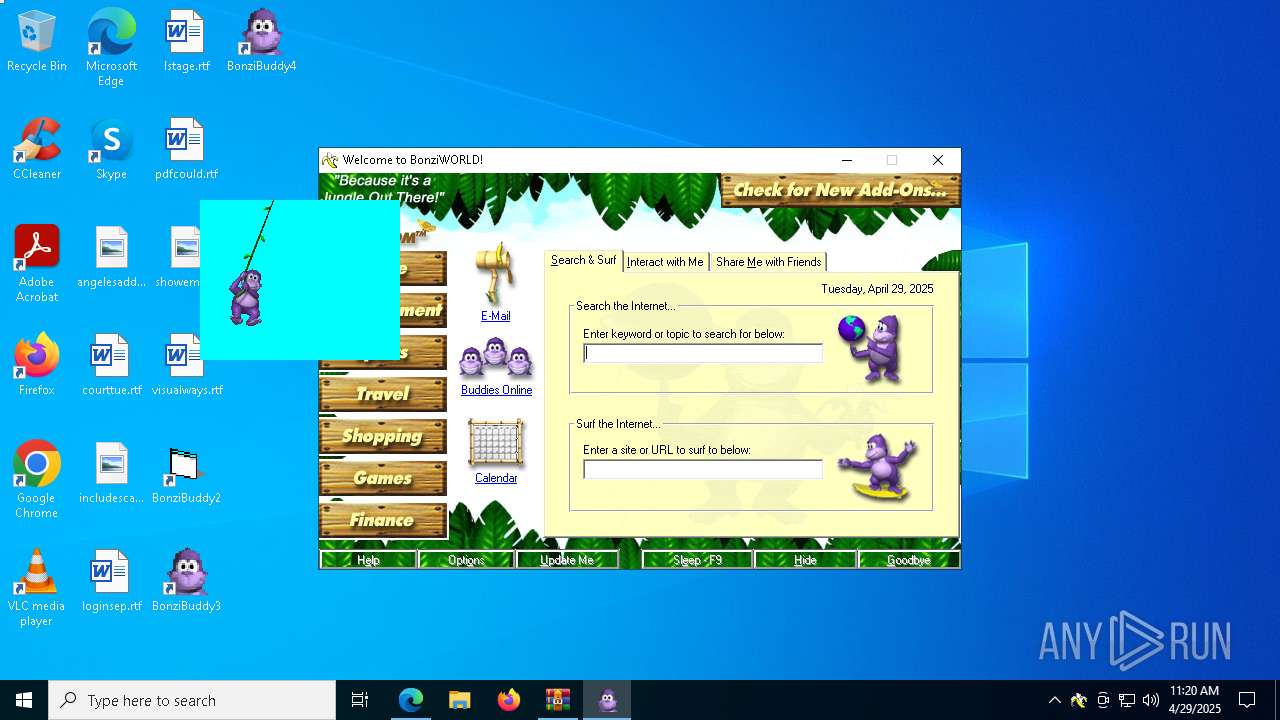
Task: Open Task View on taskbar
Action: (x=360, y=700)
